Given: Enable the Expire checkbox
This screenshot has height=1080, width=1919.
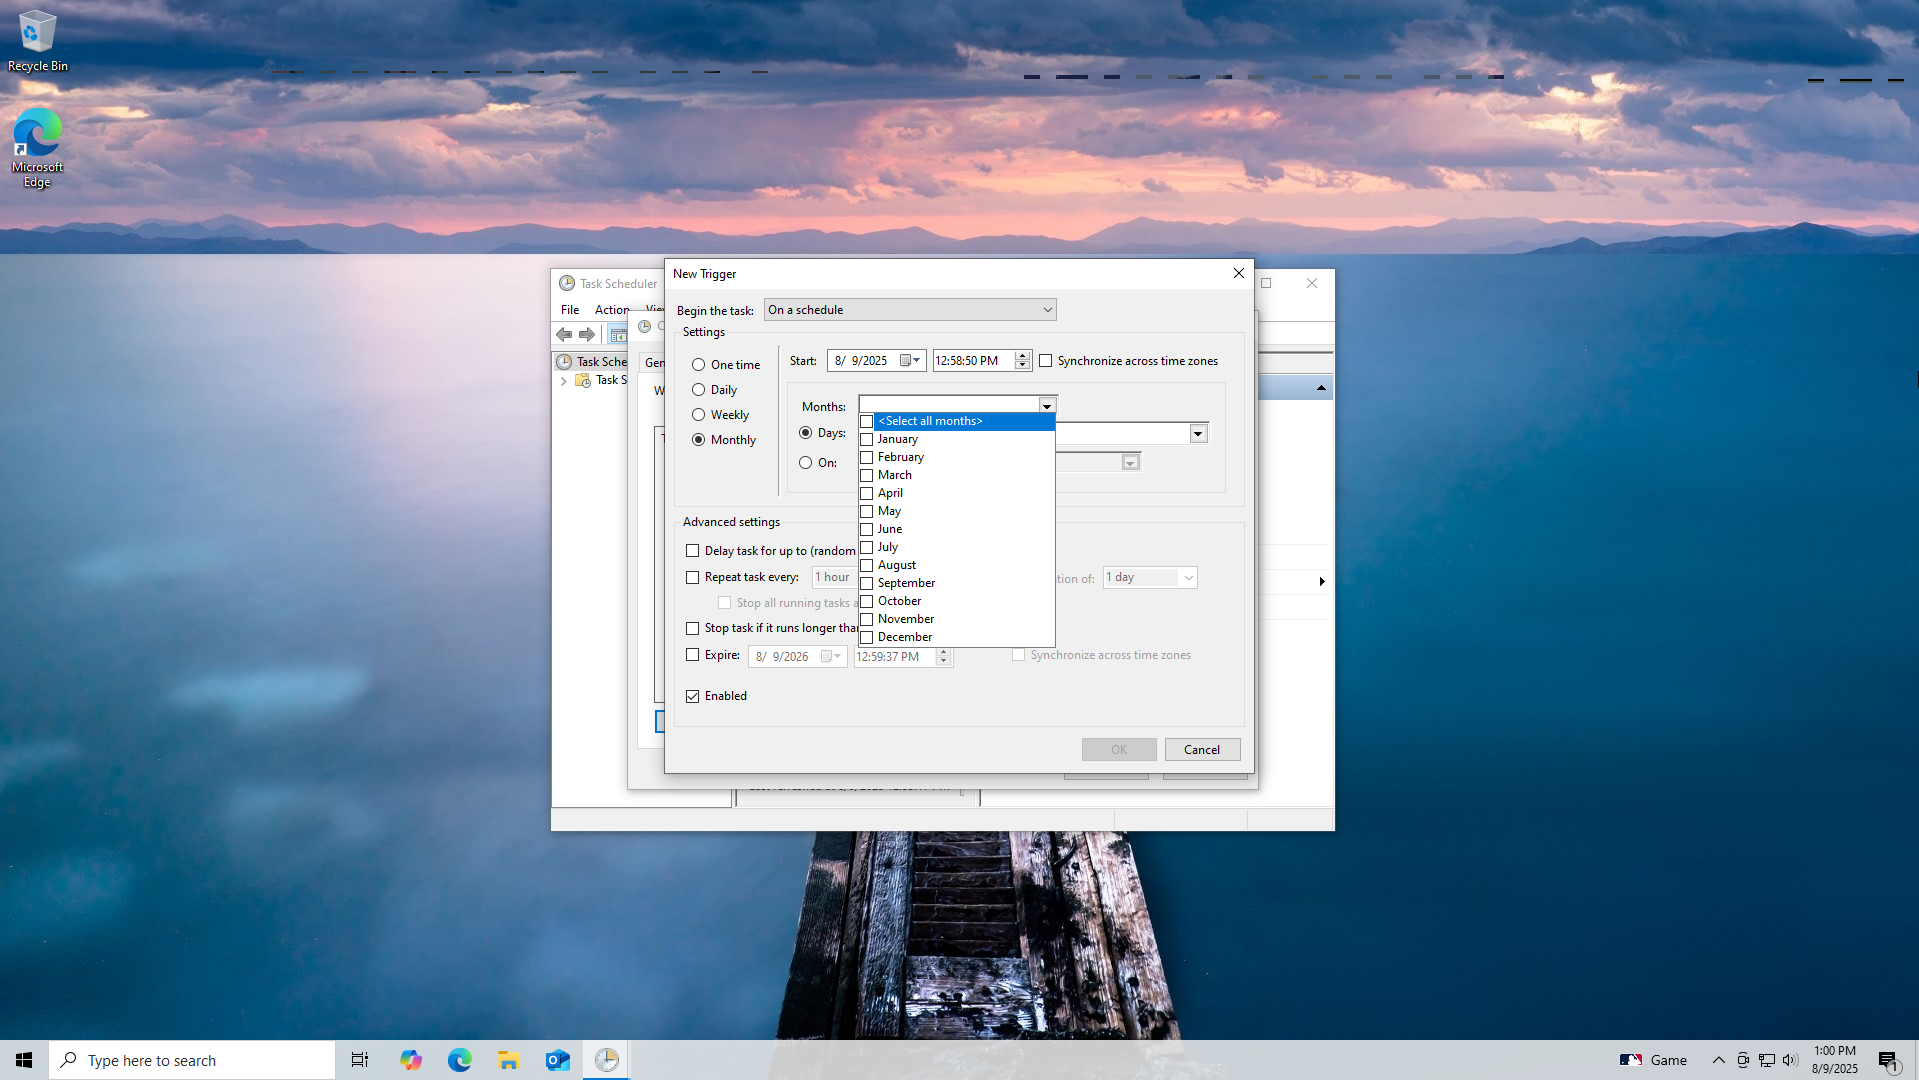Looking at the screenshot, I should point(693,655).
